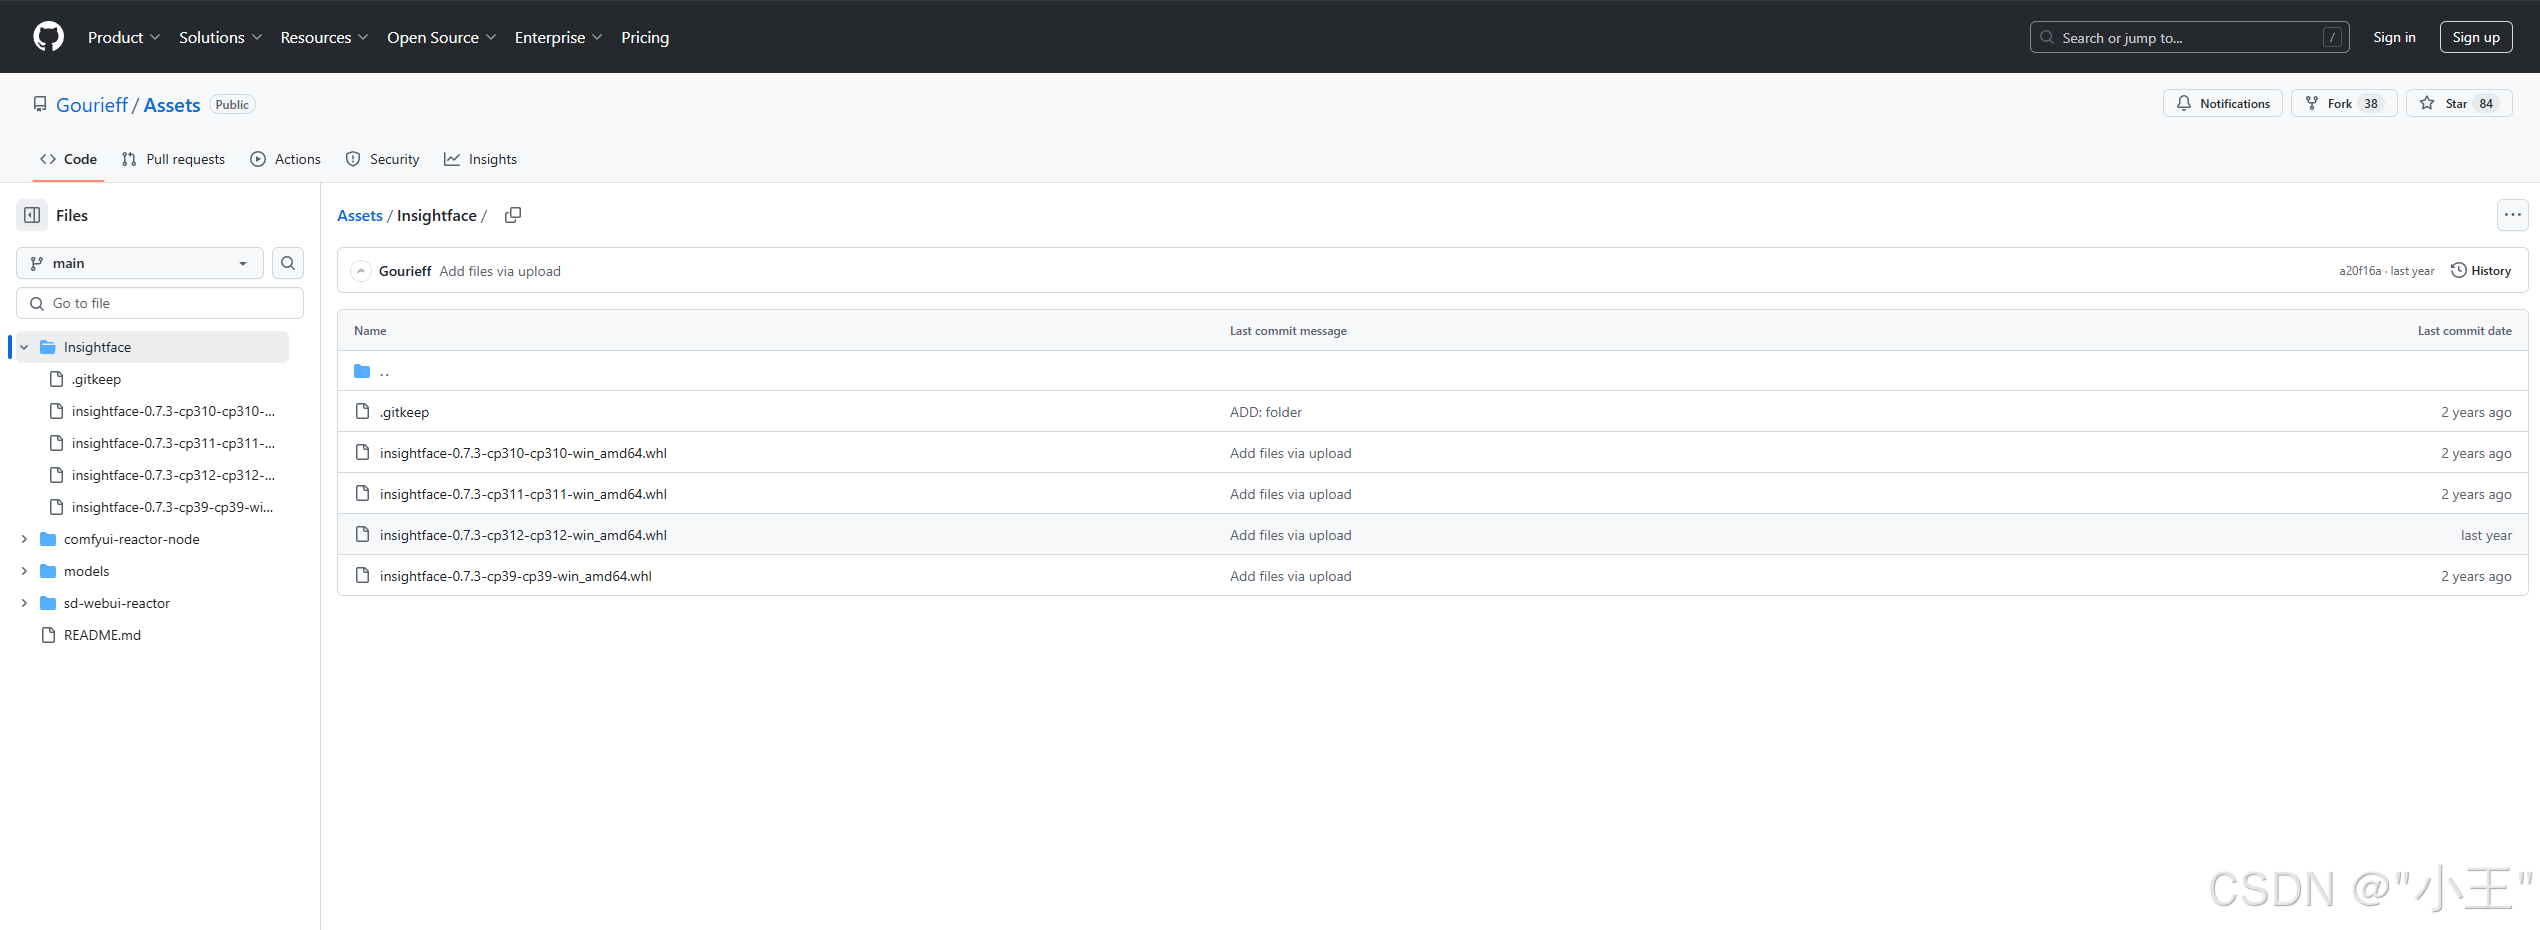Click file icon of cp310 wheel in table
The image size is (2540, 930).
pyautogui.click(x=362, y=453)
